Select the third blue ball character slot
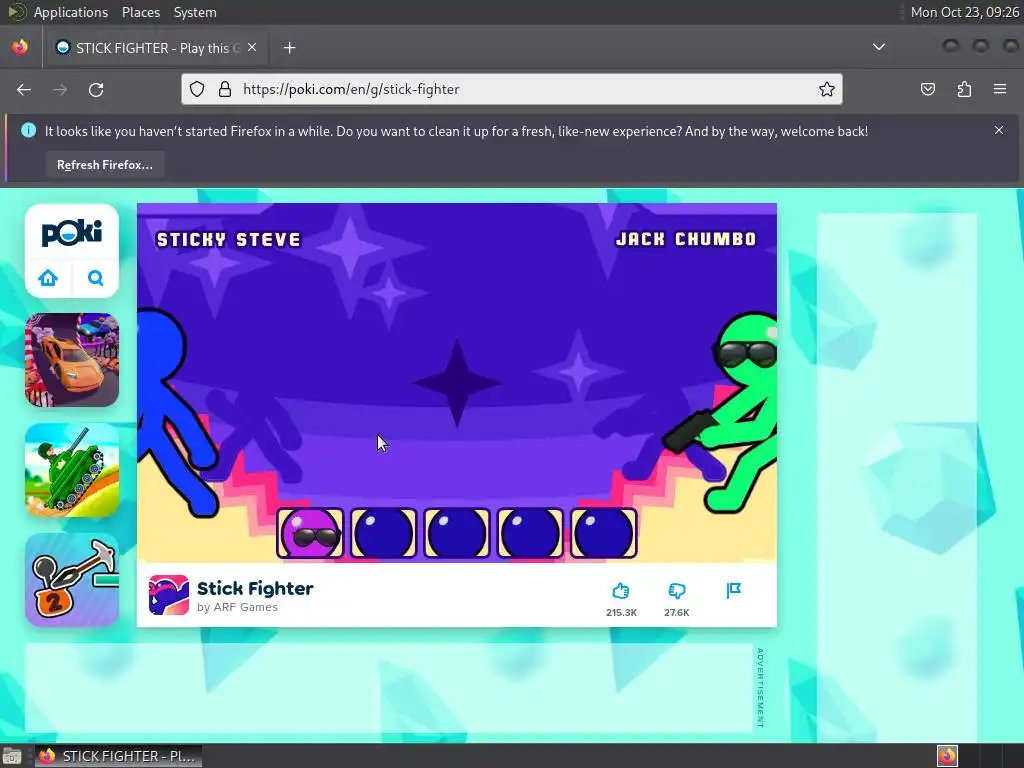Viewport: 1024px width, 768px height. click(x=456, y=534)
